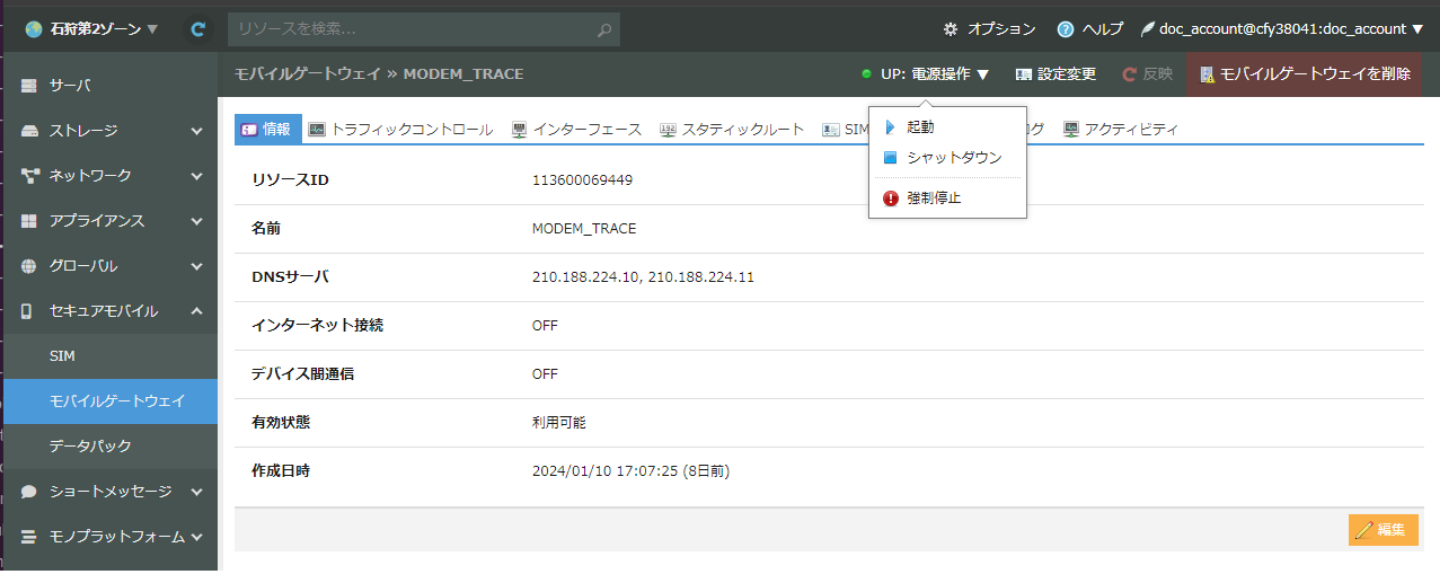
Task: Expand the ストレージ sidebar section
Action: coord(110,131)
